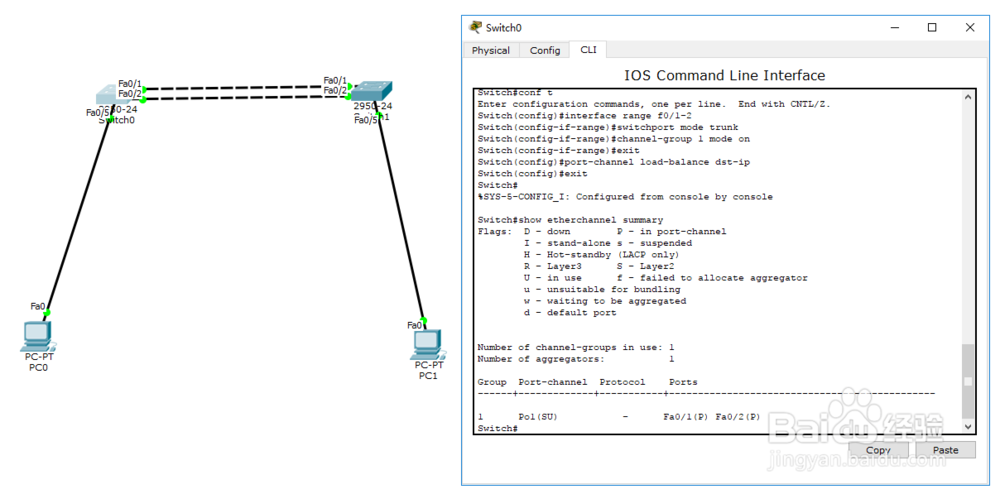Select the 2950-24 switch on the right
1000x494 pixels.
(x=372, y=91)
